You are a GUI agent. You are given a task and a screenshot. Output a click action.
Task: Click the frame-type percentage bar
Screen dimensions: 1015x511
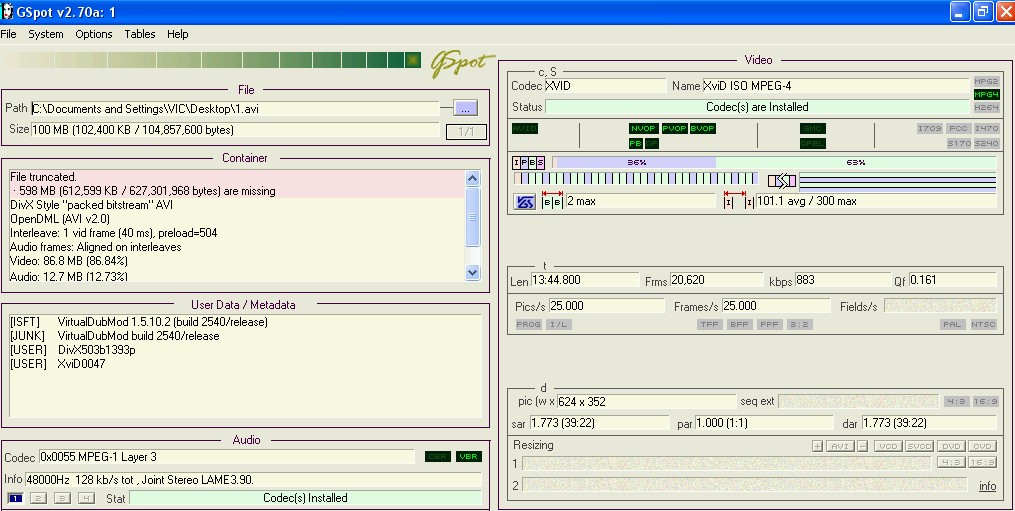pos(775,163)
